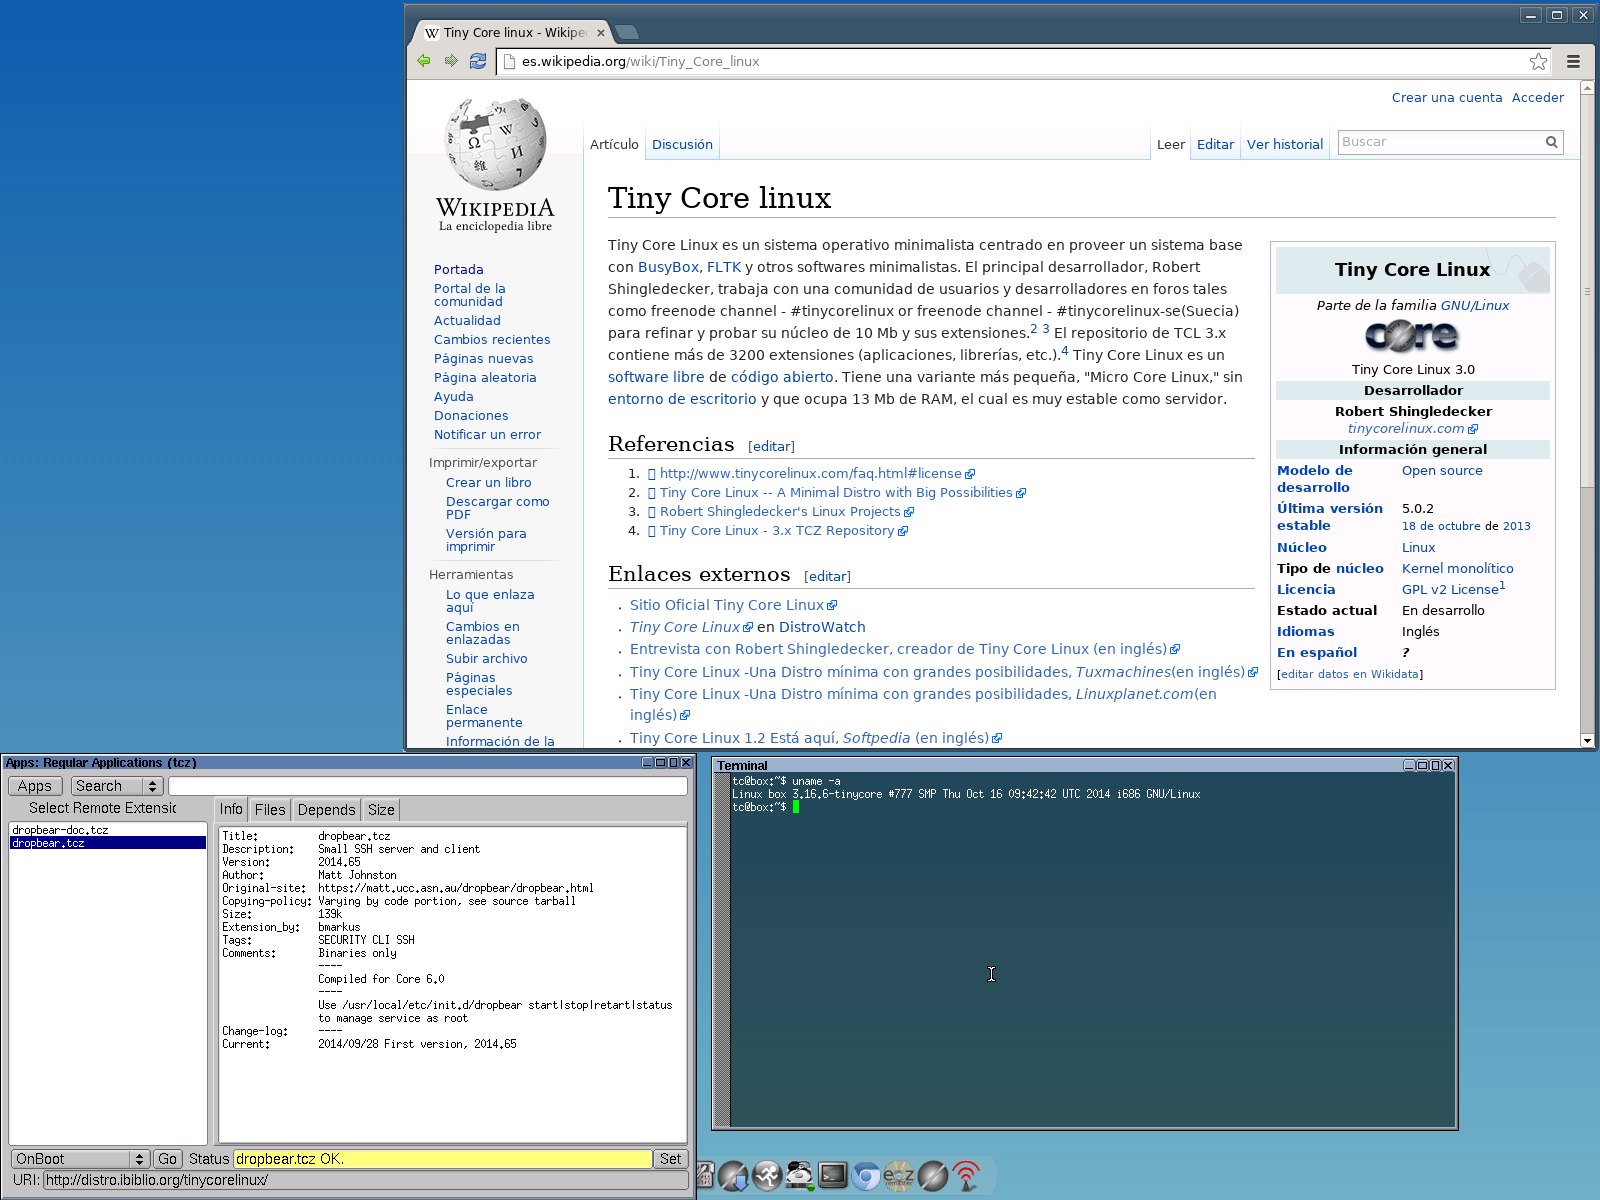Image resolution: width=1600 pixels, height=1200 pixels.
Task: Launch Chromium browser from the taskbar
Action: 866,1175
